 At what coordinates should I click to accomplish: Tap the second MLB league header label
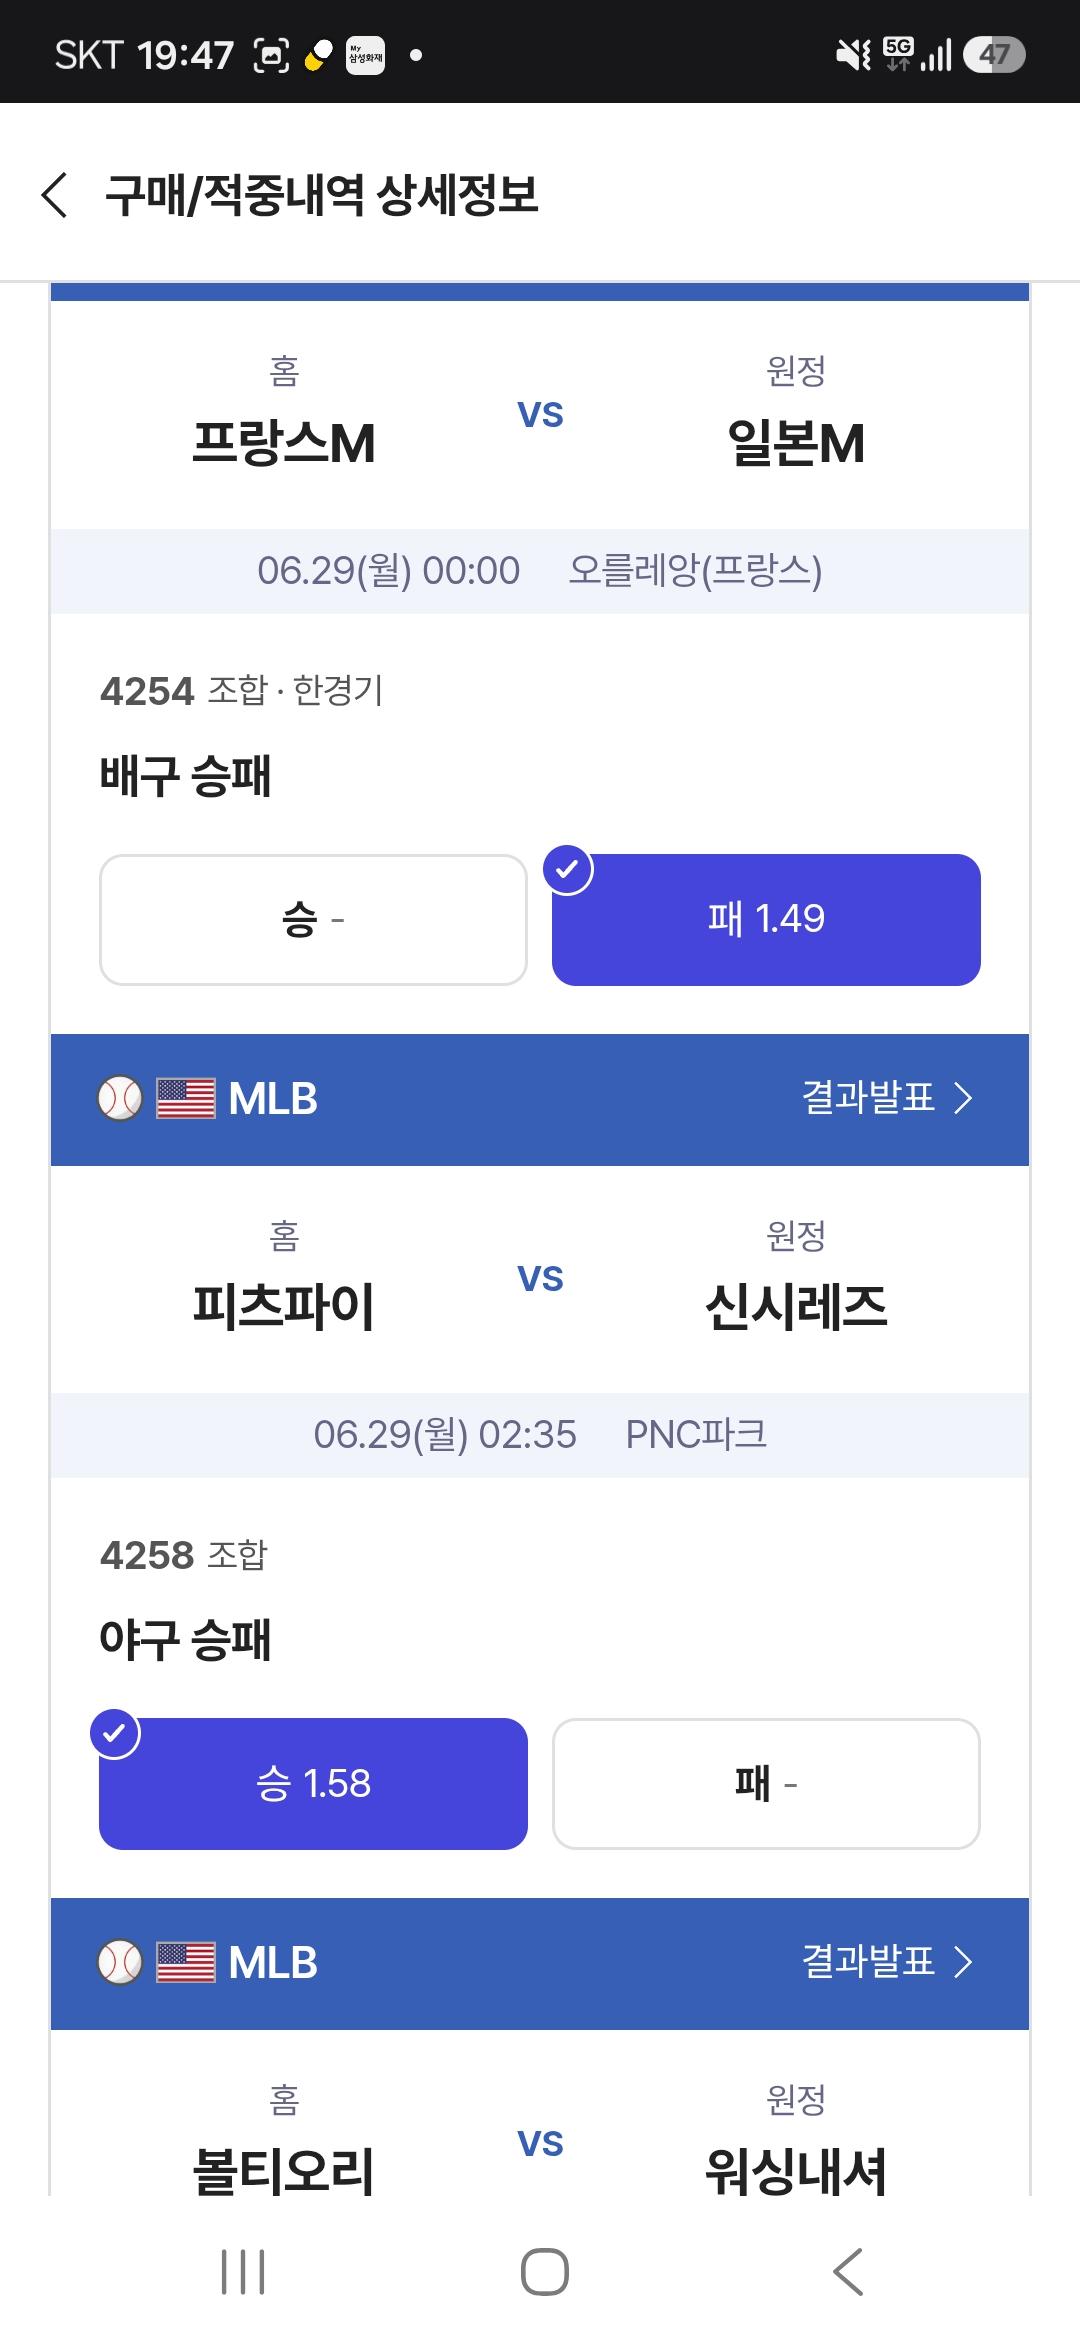pos(273,1962)
